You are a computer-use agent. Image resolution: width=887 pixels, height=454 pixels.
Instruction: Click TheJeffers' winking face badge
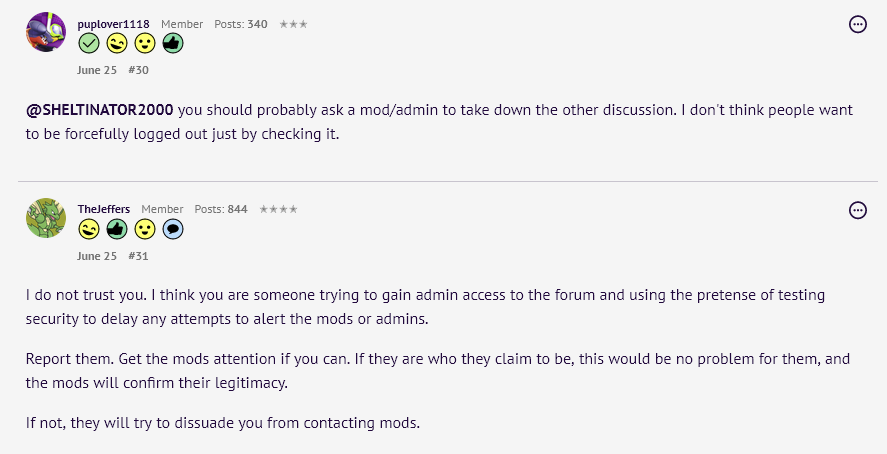pyautogui.click(x=89, y=229)
